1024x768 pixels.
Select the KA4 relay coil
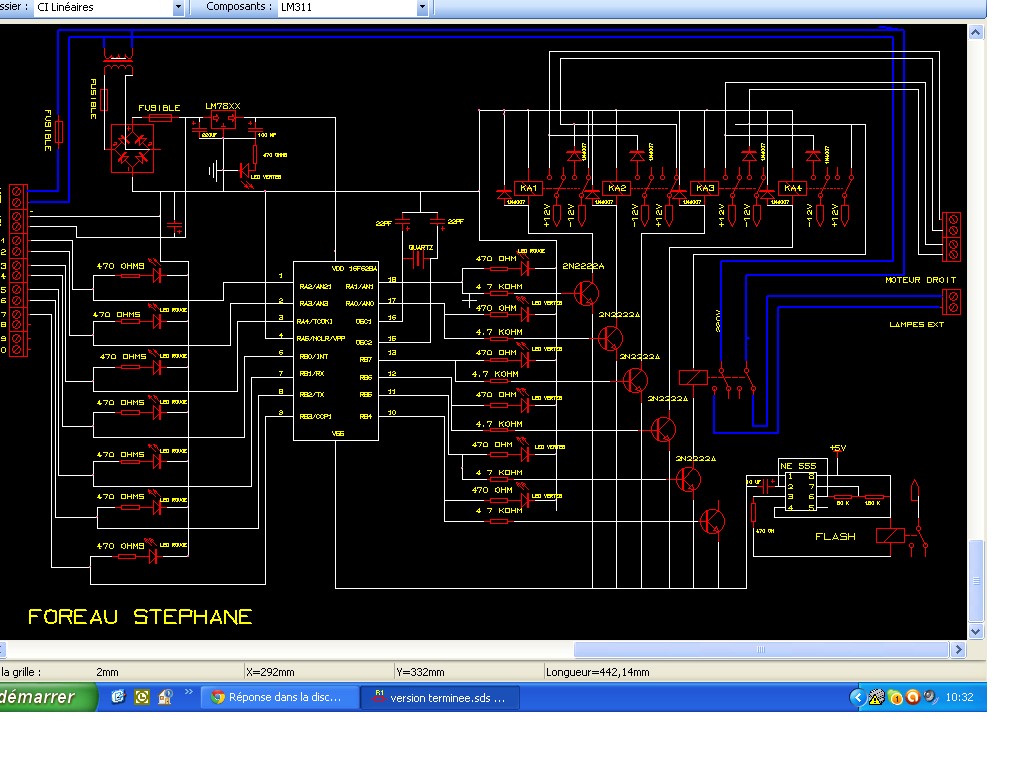[792, 188]
